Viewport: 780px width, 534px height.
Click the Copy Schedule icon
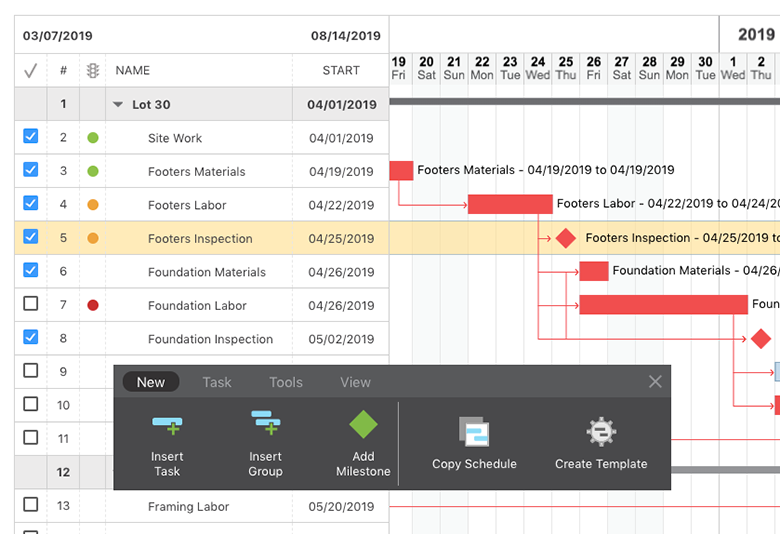pyautogui.click(x=474, y=432)
